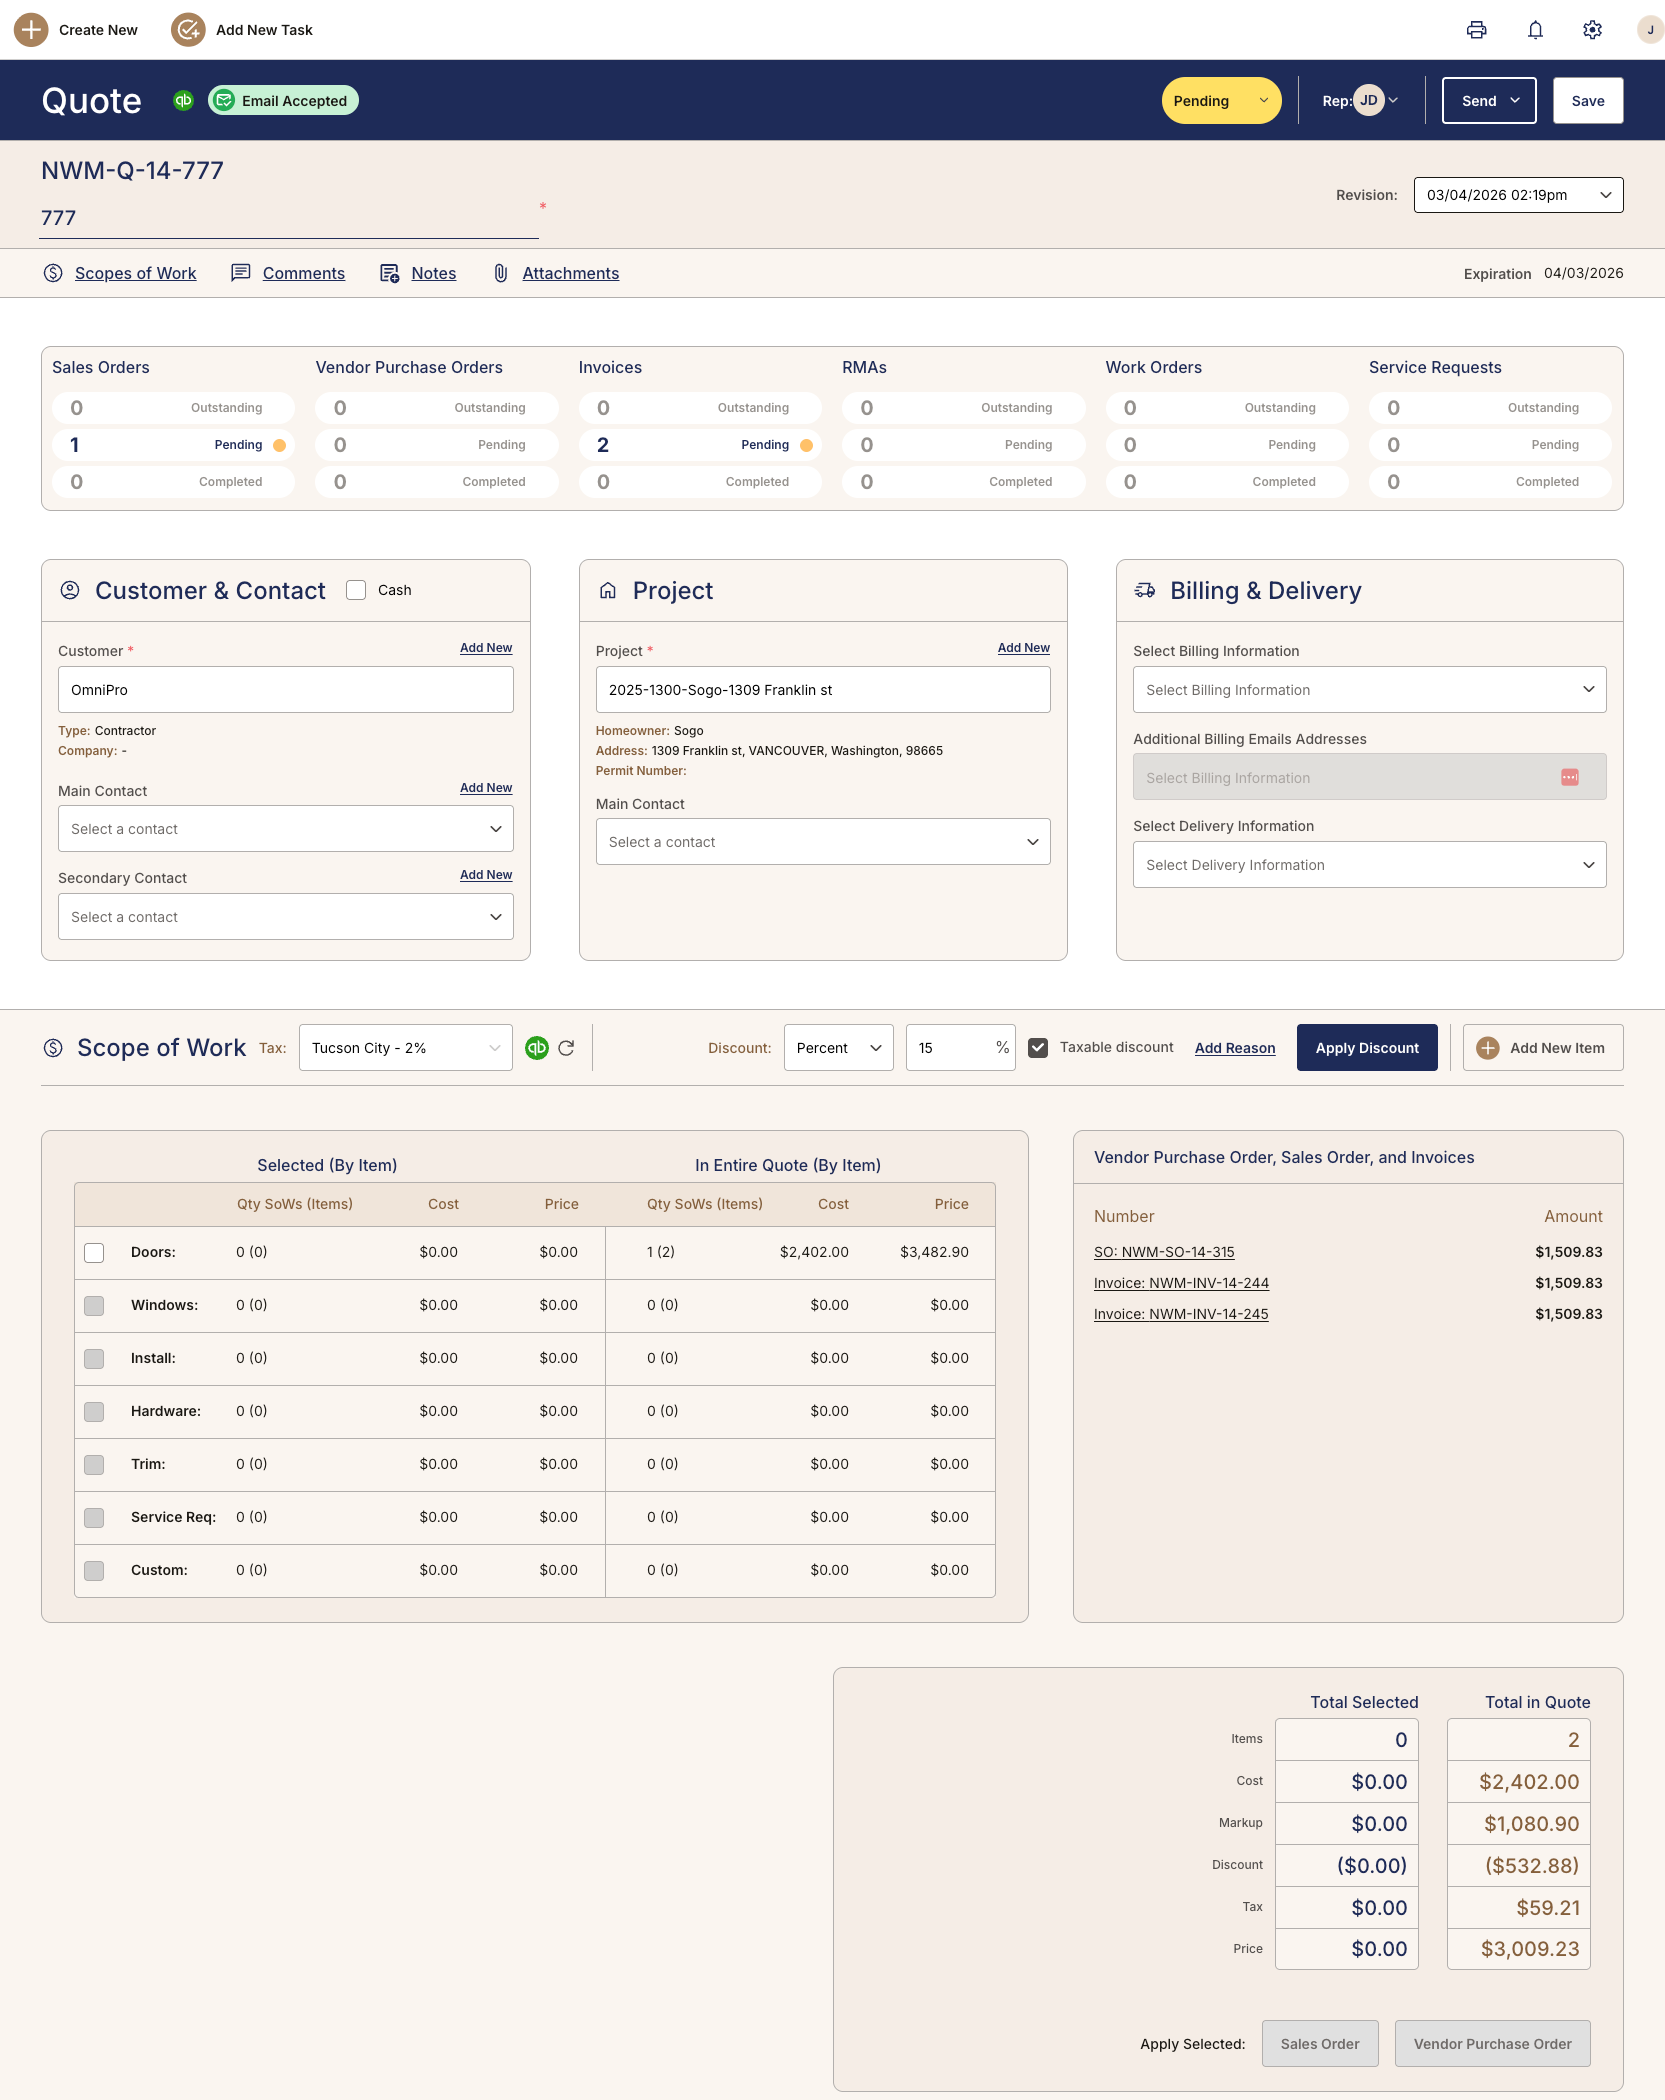Select the Doors row checkbox
Viewport: 1665px width, 2100px height.
pos(94,1252)
